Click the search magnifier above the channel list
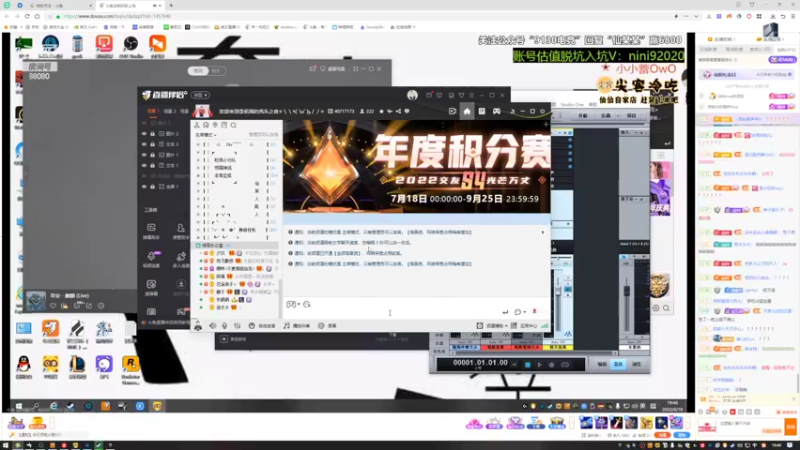This screenshot has width=800, height=450. coord(234,125)
